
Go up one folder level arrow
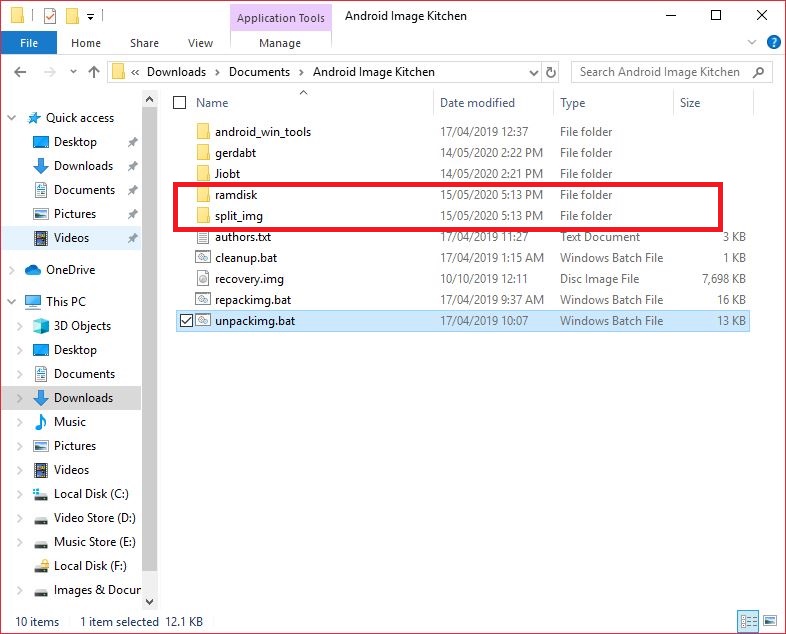[x=94, y=72]
